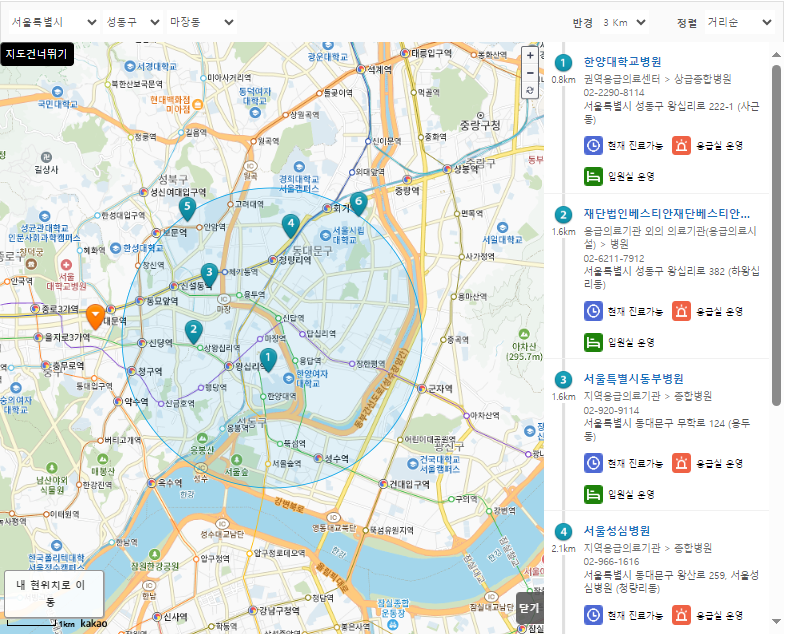Click phone number 02-6211-7912
This screenshot has width=787, height=640.
coord(614,259)
